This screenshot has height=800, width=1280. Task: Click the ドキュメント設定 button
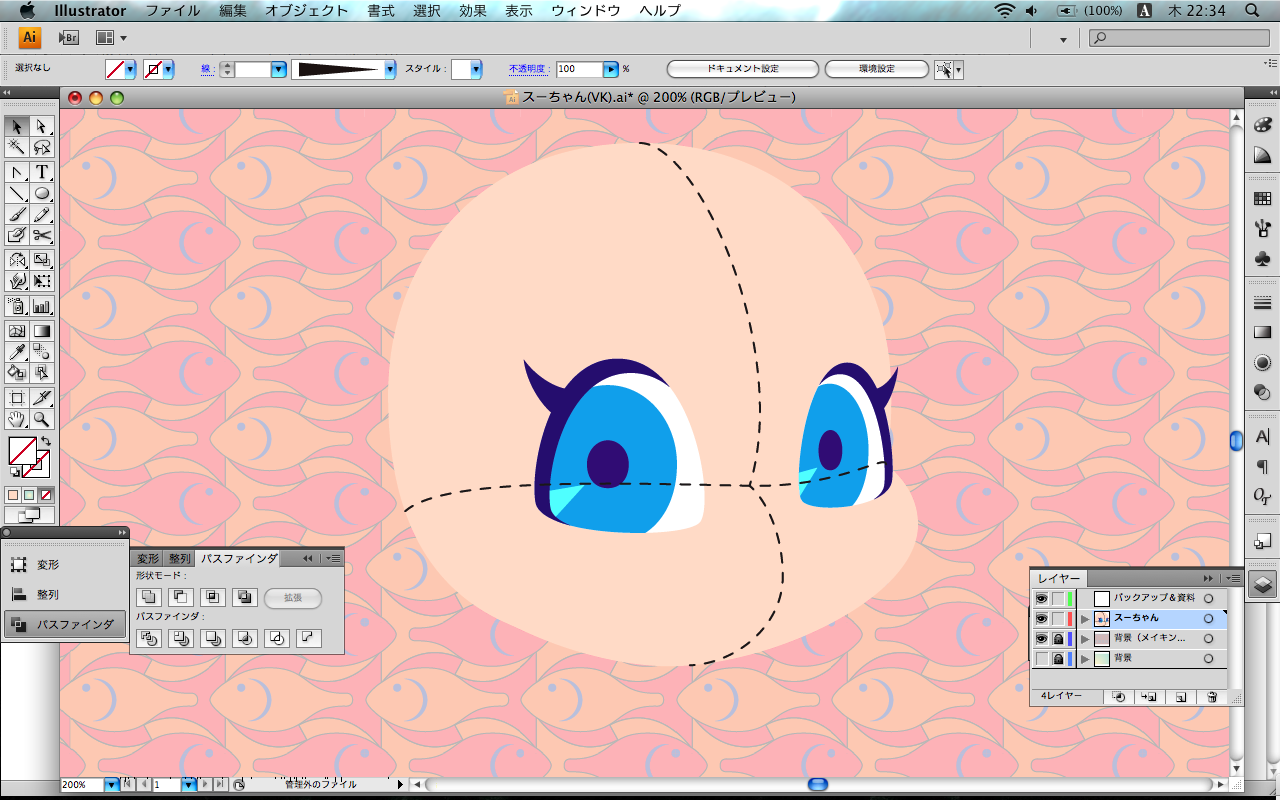(743, 69)
